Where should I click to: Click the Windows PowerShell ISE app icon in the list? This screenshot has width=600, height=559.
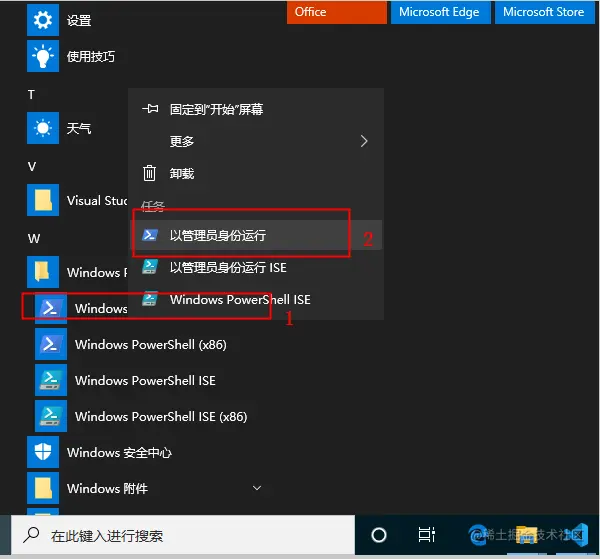click(51, 380)
